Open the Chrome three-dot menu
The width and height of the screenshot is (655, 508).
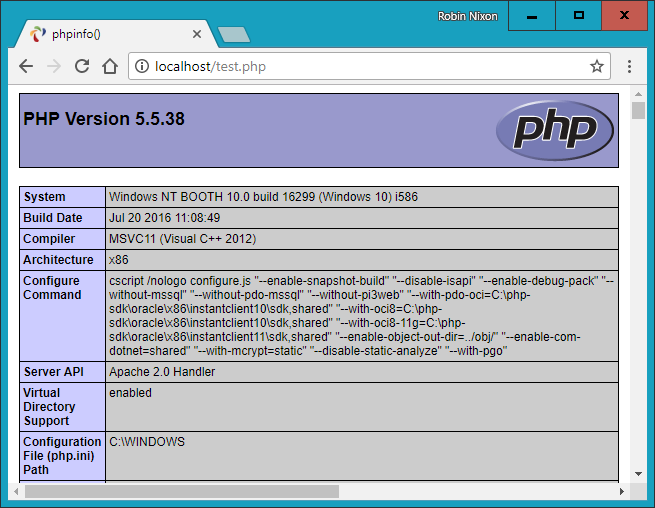click(x=629, y=66)
